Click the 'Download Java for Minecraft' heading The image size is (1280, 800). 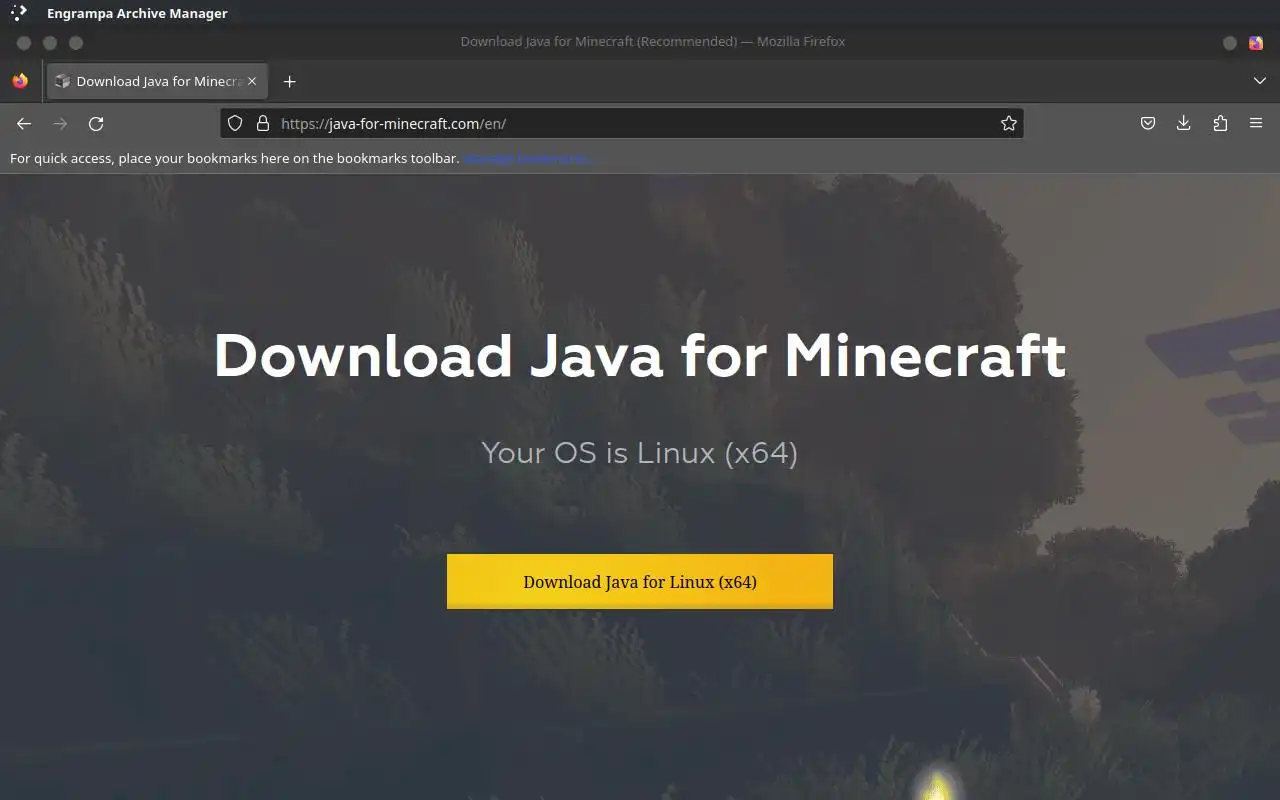tap(640, 355)
